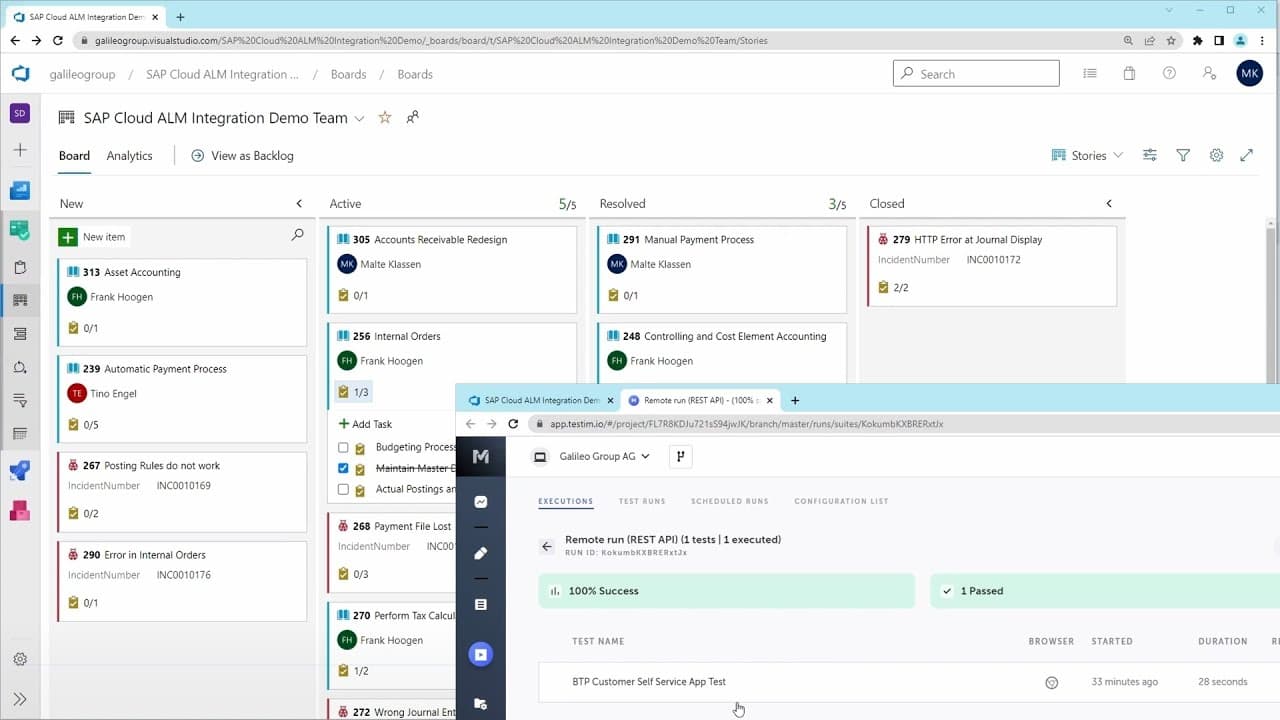Switch to the Analytics tab
1280x720 pixels.
pos(130,156)
